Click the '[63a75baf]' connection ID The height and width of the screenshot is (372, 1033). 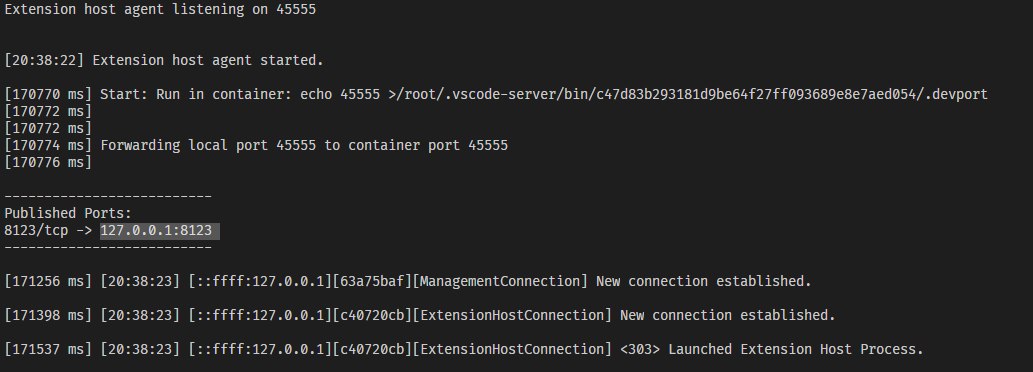coord(372,281)
